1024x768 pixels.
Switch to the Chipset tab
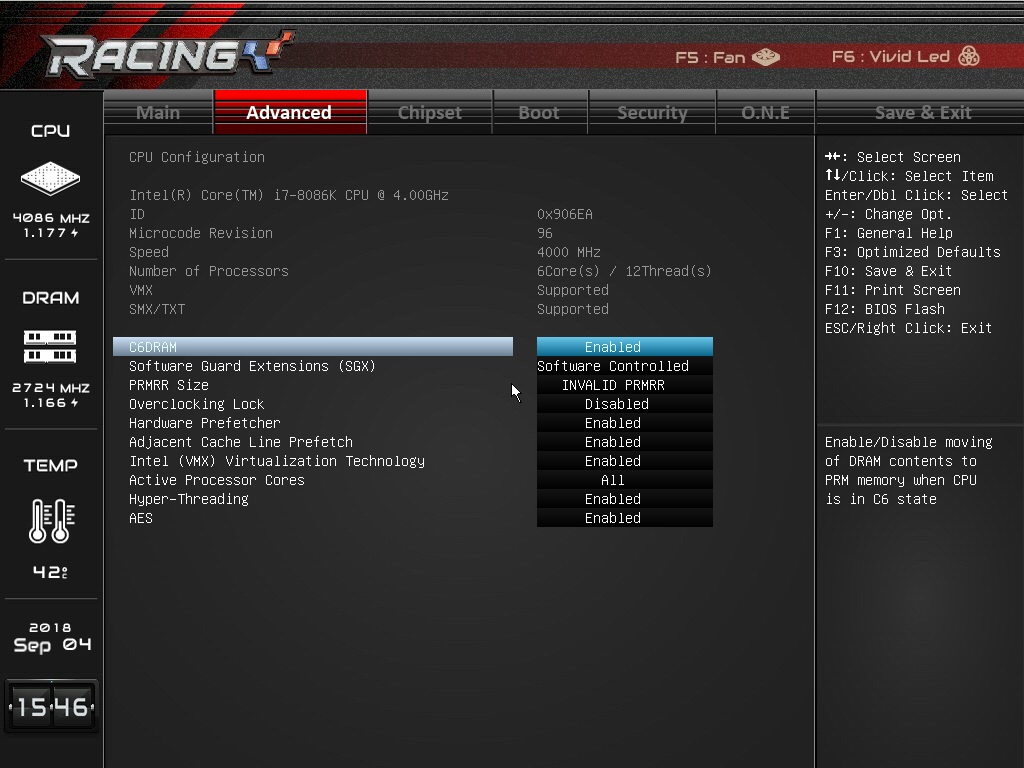click(x=430, y=112)
